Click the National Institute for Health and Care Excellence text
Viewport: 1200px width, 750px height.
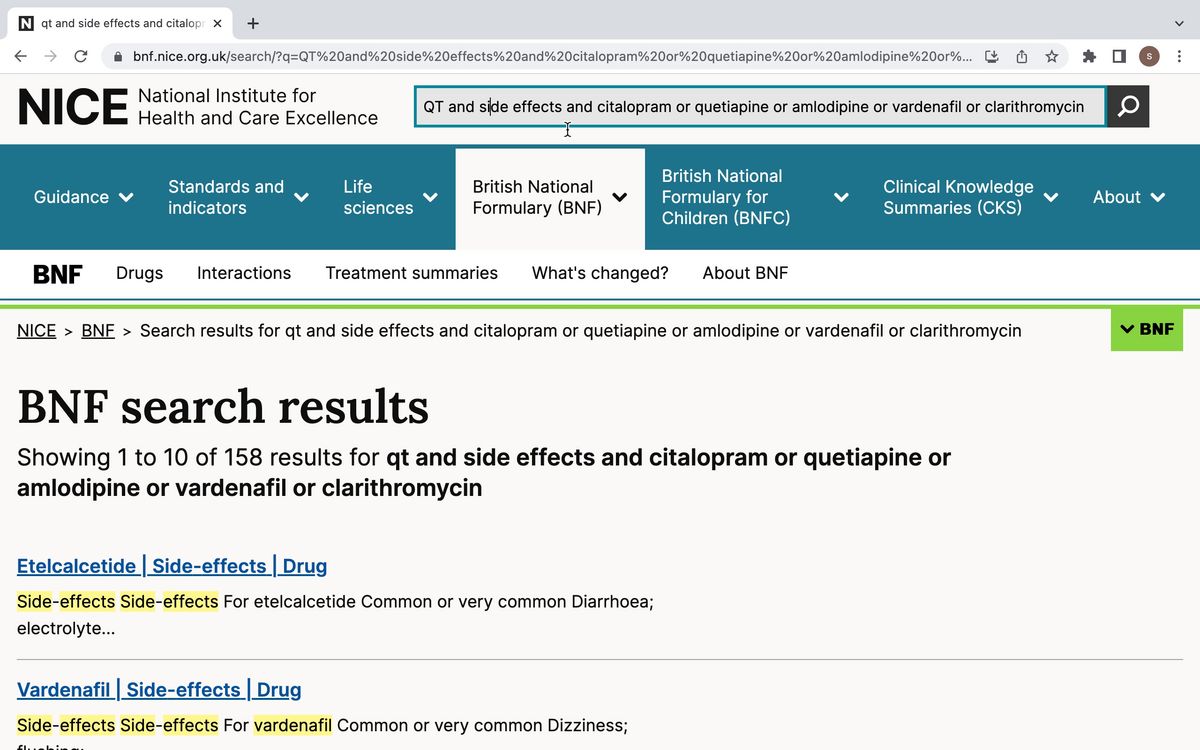[258, 107]
